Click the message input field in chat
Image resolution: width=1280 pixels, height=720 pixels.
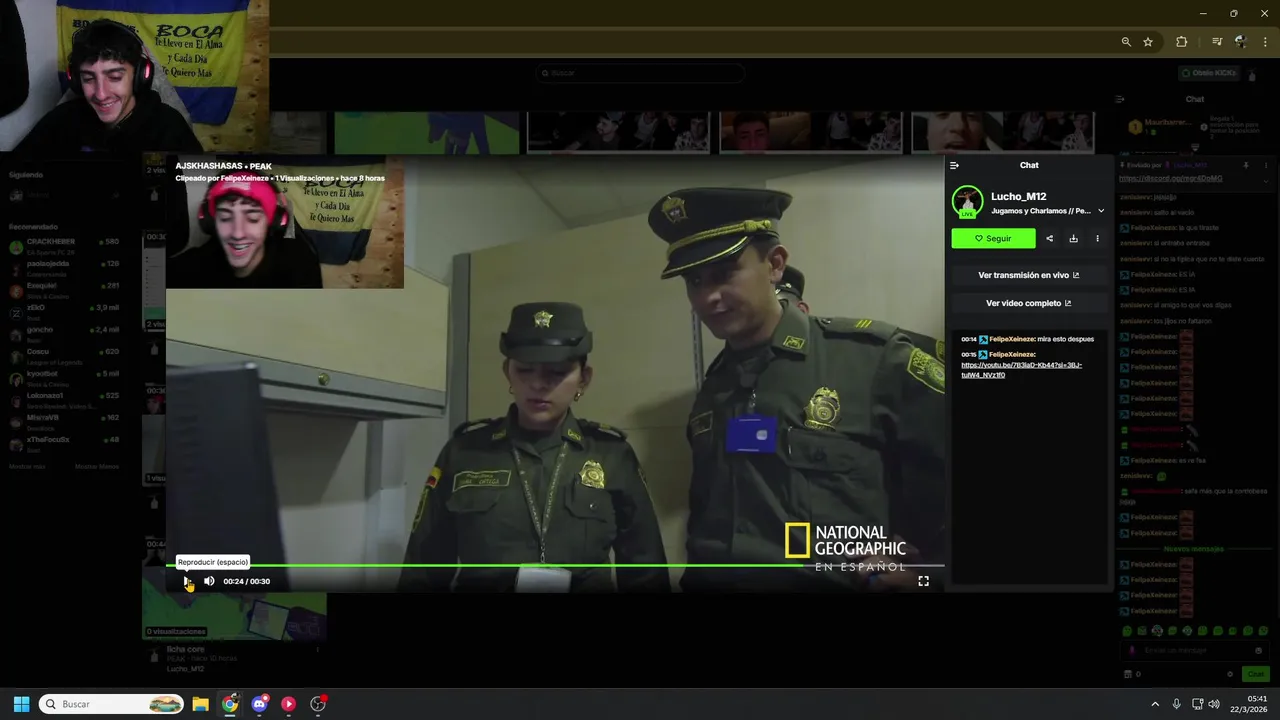[x=1195, y=650]
